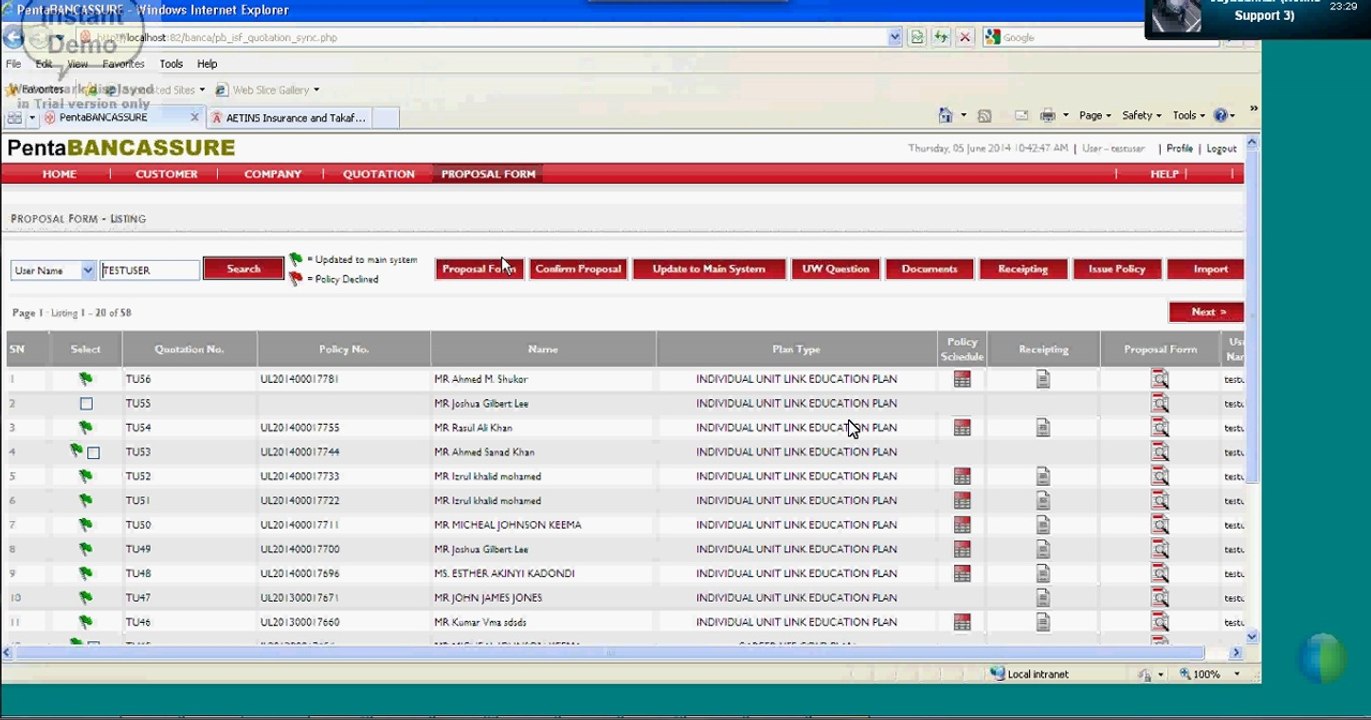Open the browser Help menu
Viewport: 1371px width, 720px height.
207,64
